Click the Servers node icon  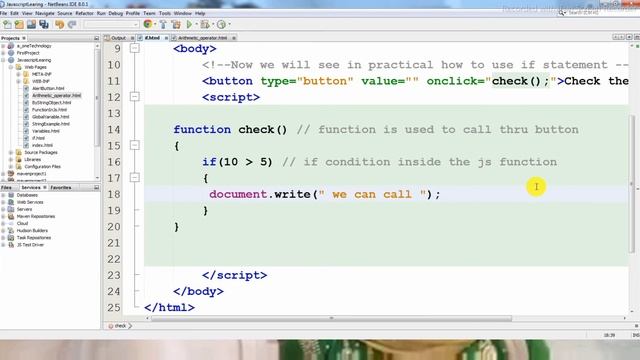[11, 209]
